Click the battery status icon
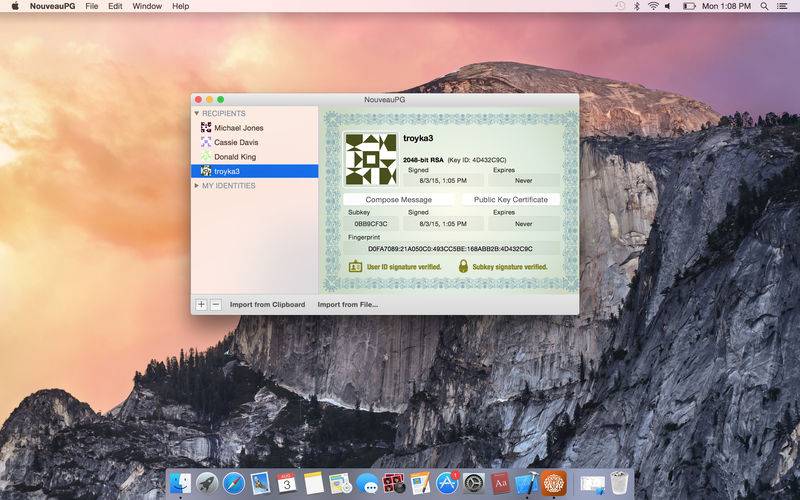800x500 pixels. (689, 6)
